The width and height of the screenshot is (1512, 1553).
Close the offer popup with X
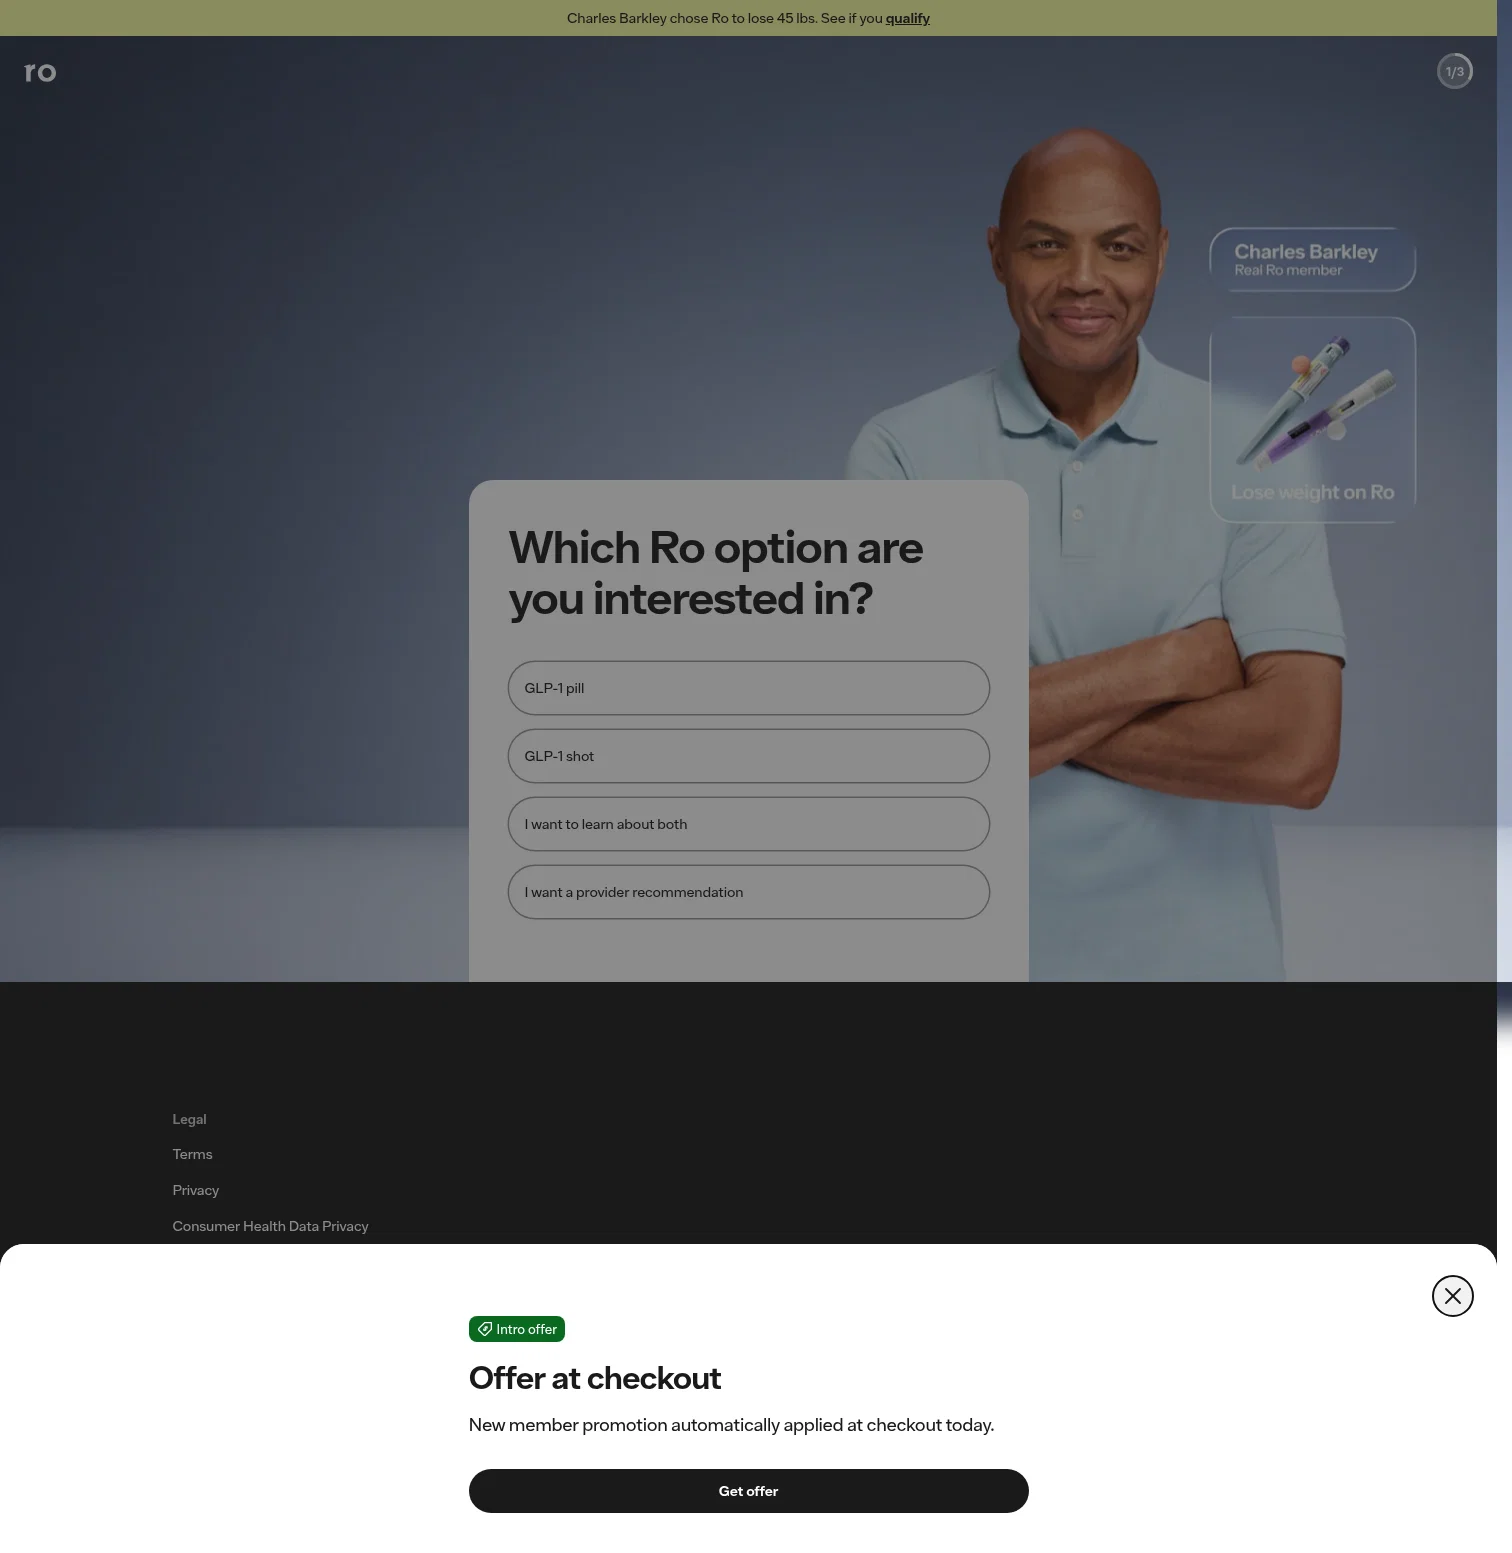click(1452, 1296)
